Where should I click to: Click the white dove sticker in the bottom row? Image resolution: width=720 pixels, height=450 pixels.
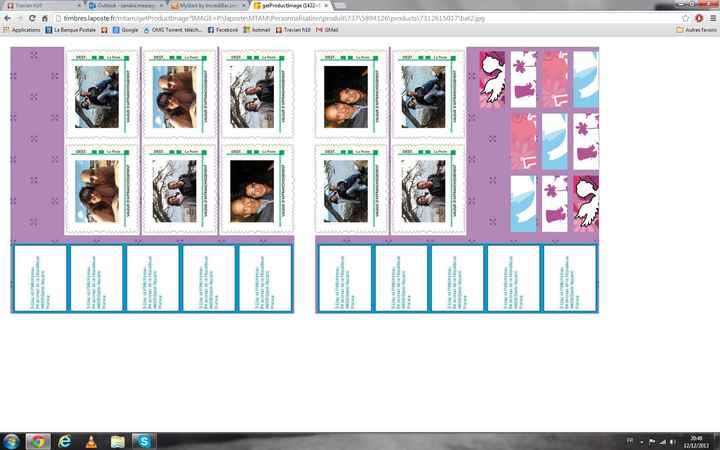586,203
